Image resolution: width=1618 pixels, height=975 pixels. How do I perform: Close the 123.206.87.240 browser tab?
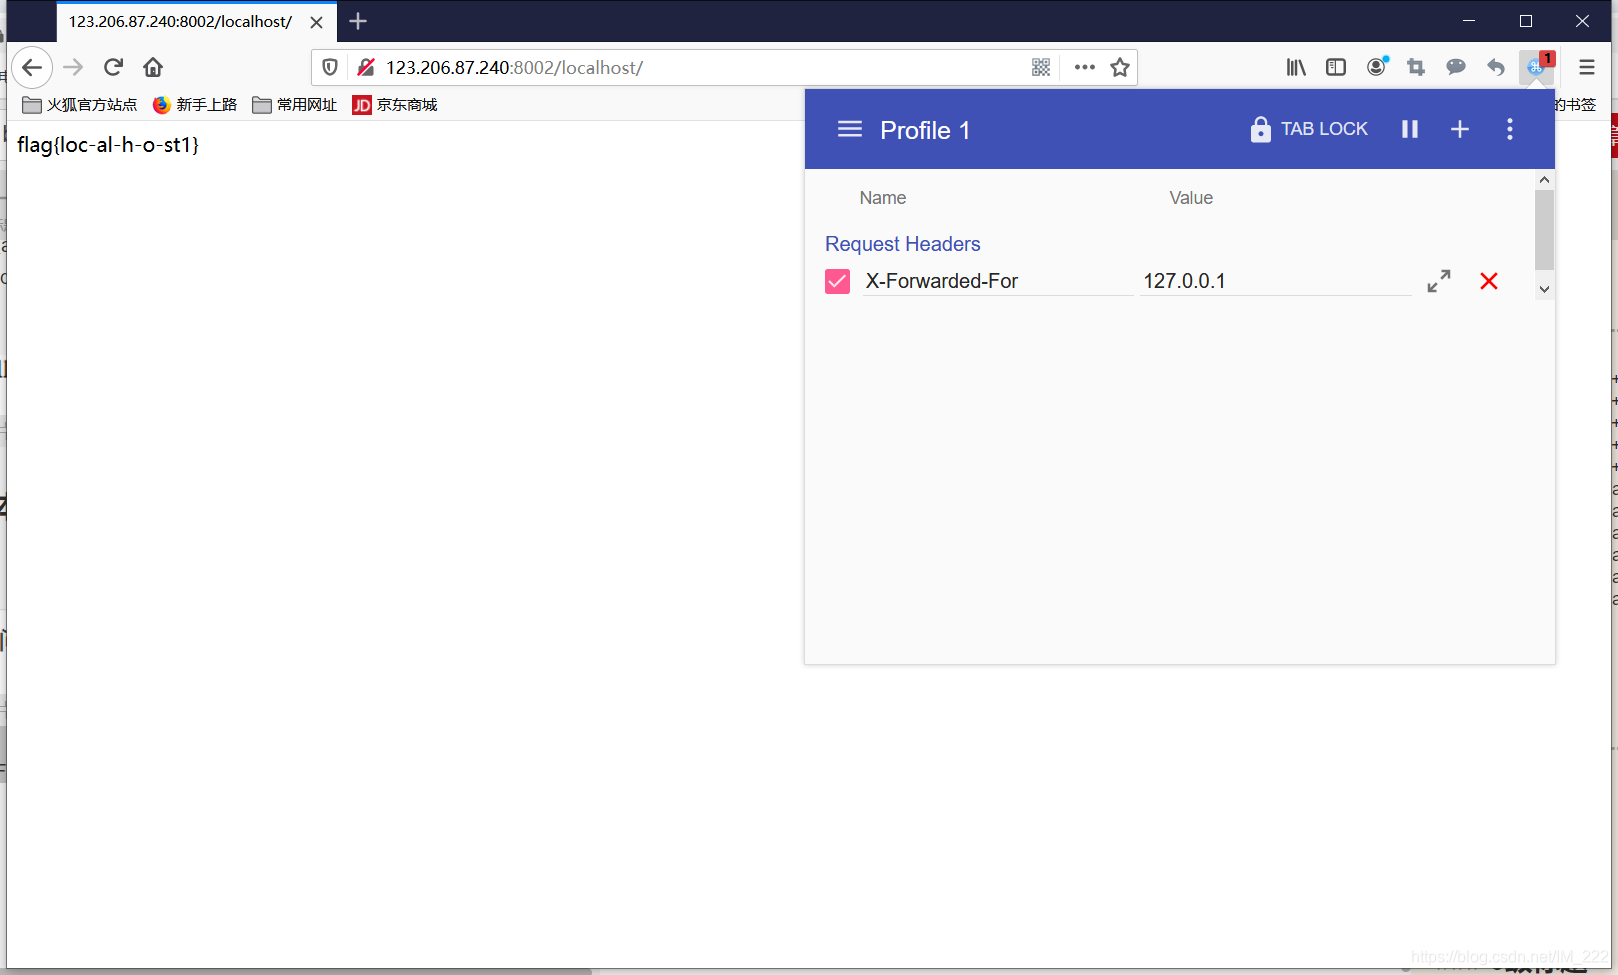(x=316, y=22)
